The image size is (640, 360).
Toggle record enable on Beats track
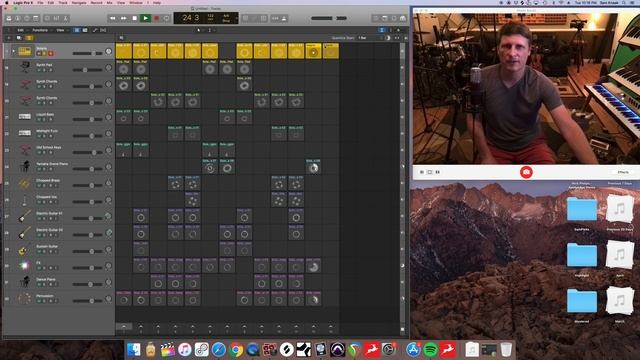(51, 53)
